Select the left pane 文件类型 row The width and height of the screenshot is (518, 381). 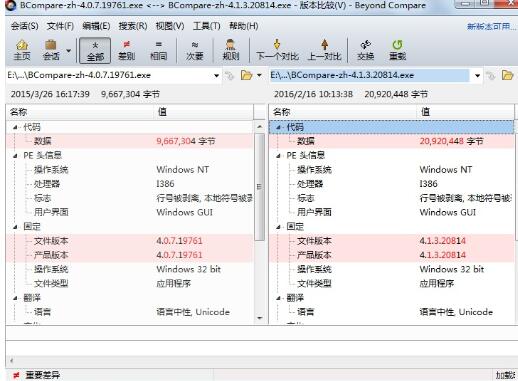pos(130,283)
